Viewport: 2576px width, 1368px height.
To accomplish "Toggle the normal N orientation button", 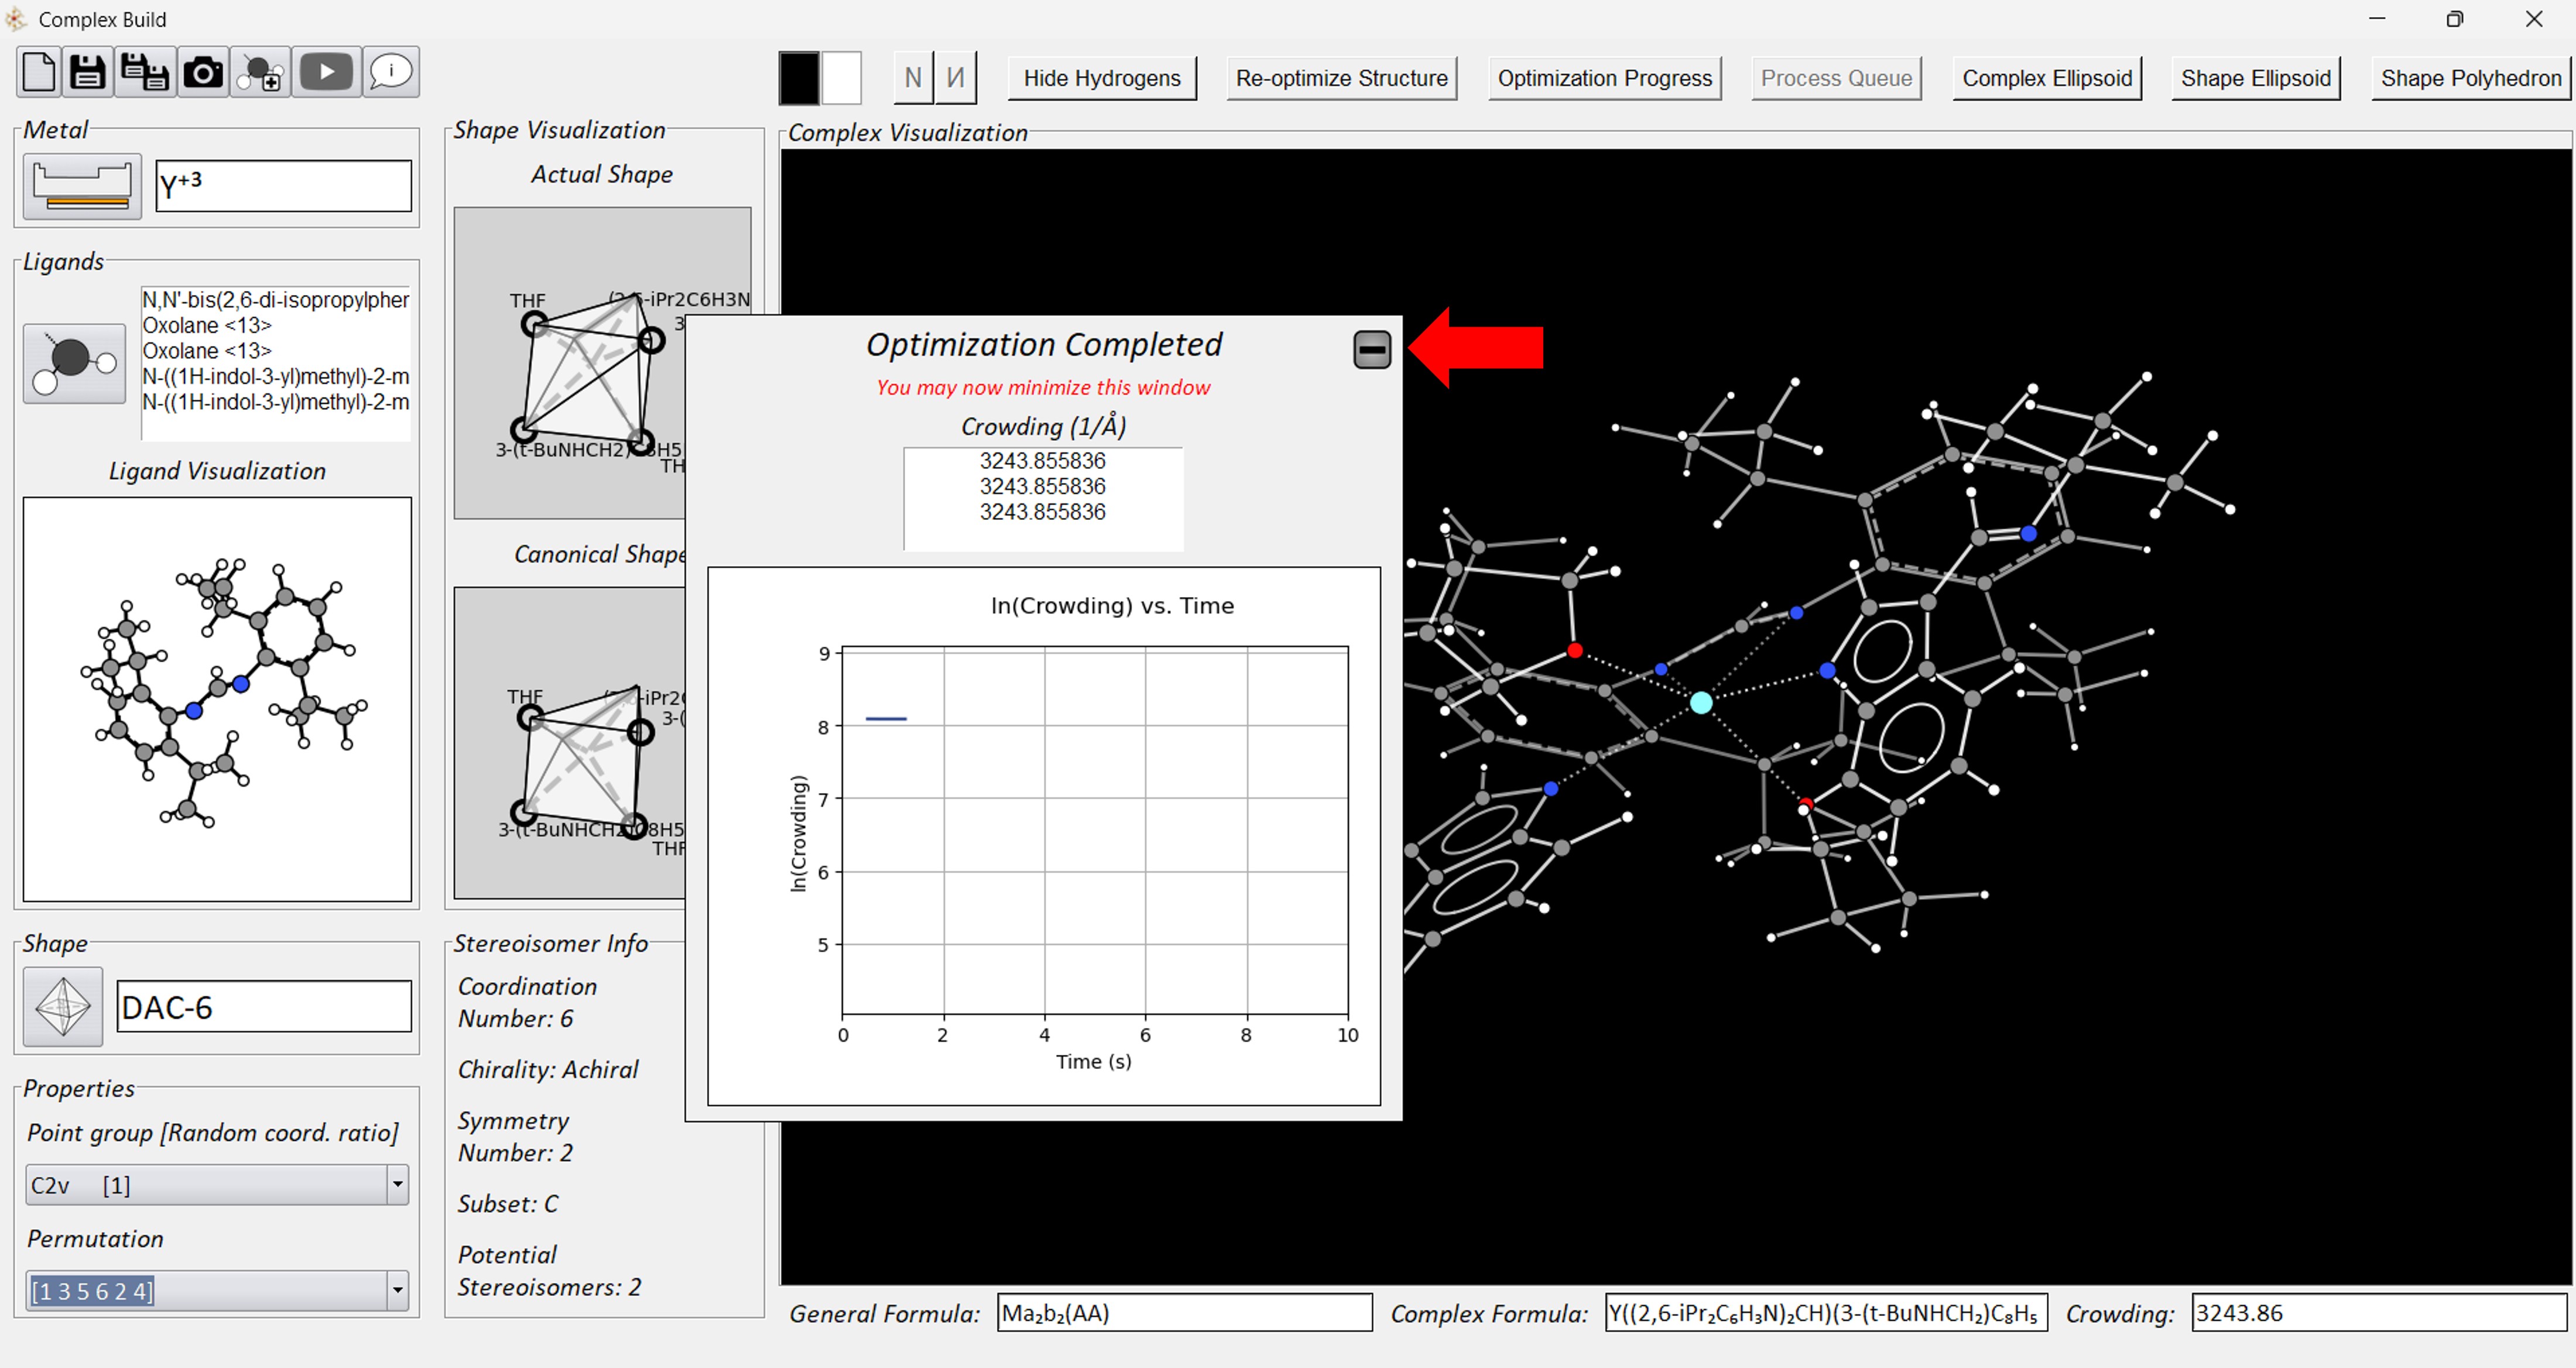I will [912, 78].
